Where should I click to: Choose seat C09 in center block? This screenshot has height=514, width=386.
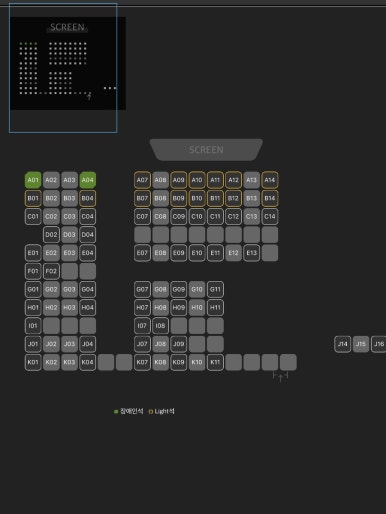(179, 217)
